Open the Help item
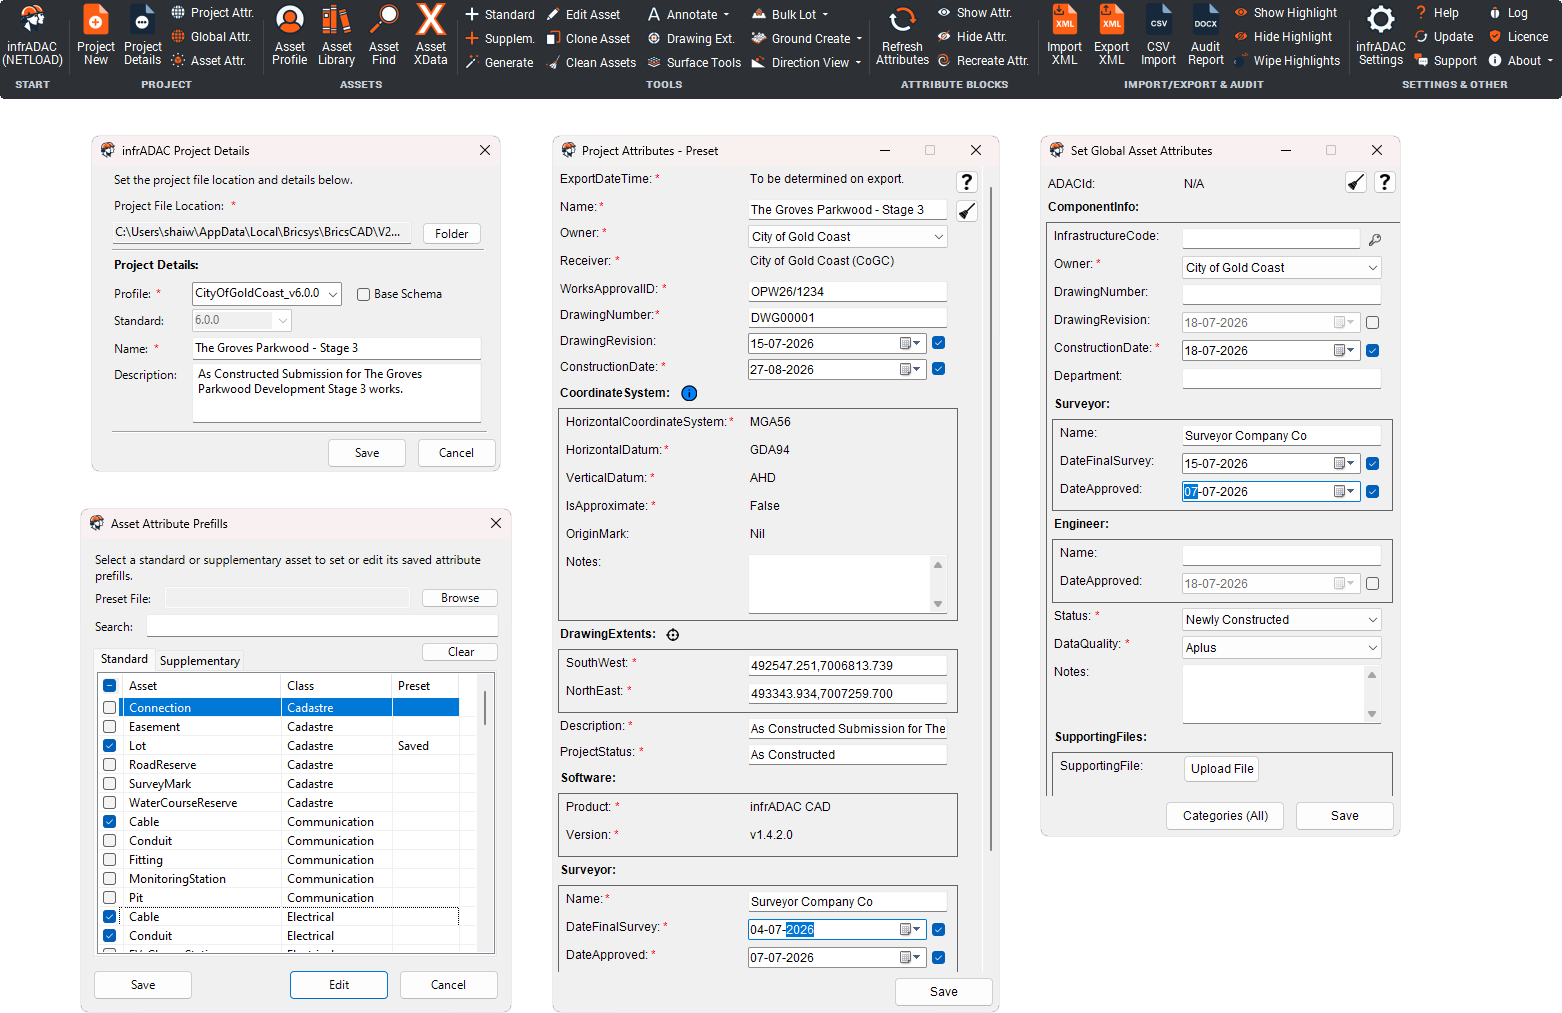This screenshot has height=1013, width=1562. coord(1437,13)
